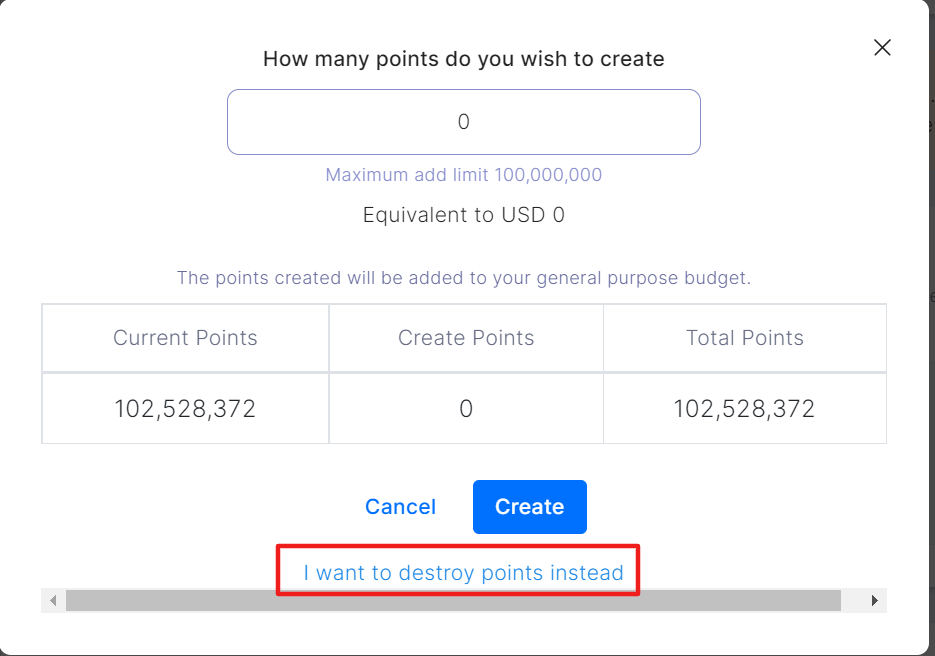Click the Current Points value cell
Screen dimensions: 935x656
[x=185, y=408]
